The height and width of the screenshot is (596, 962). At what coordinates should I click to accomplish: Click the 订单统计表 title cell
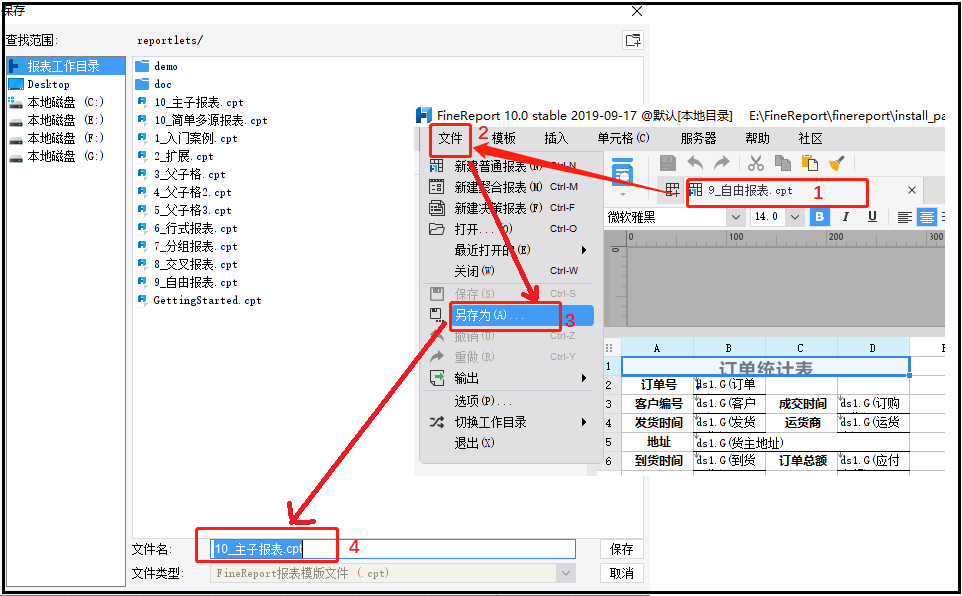[766, 367]
